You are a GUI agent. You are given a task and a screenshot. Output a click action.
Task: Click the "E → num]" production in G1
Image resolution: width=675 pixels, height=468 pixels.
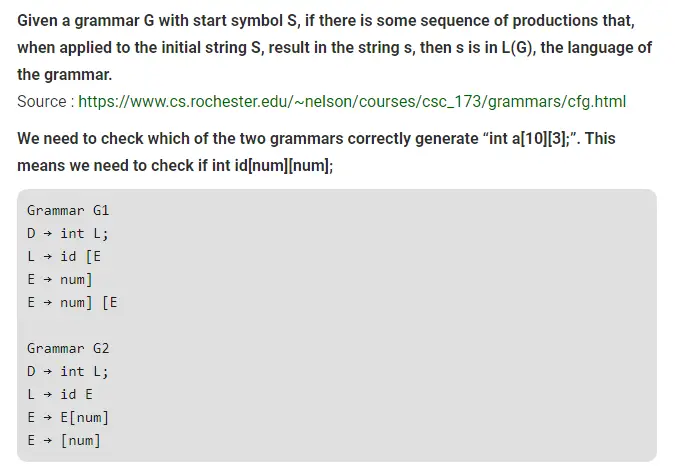60,279
